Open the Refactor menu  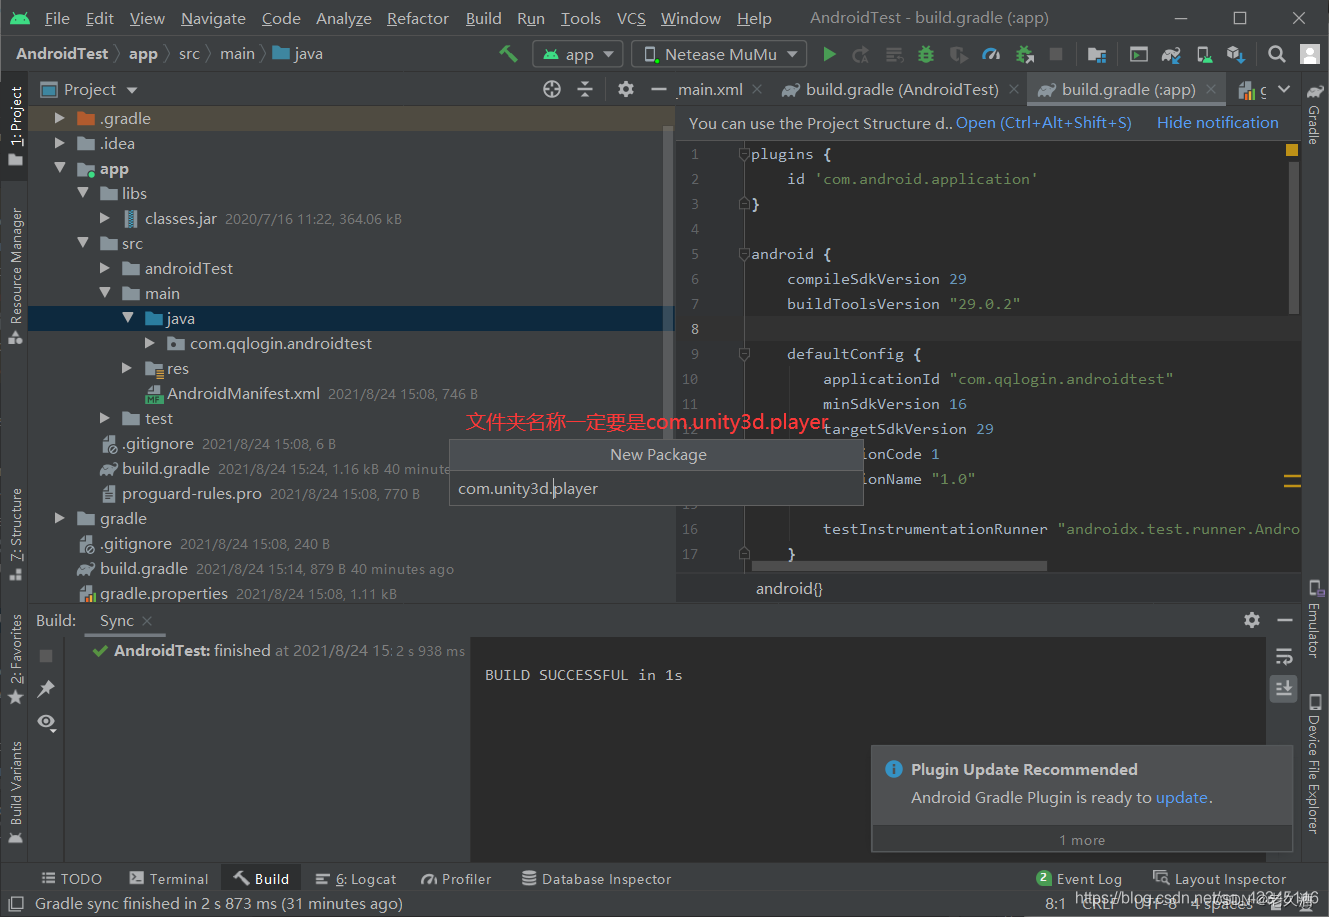click(417, 18)
